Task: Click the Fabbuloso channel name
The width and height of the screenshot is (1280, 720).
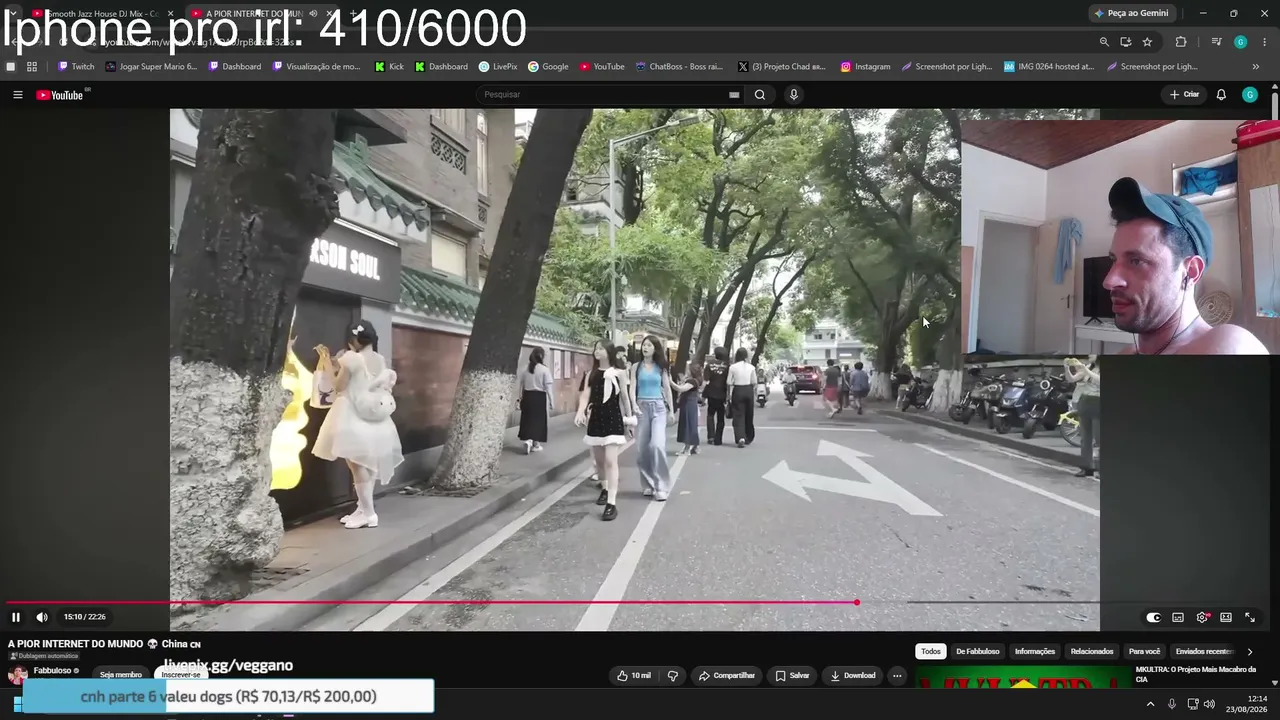Action: (52, 671)
